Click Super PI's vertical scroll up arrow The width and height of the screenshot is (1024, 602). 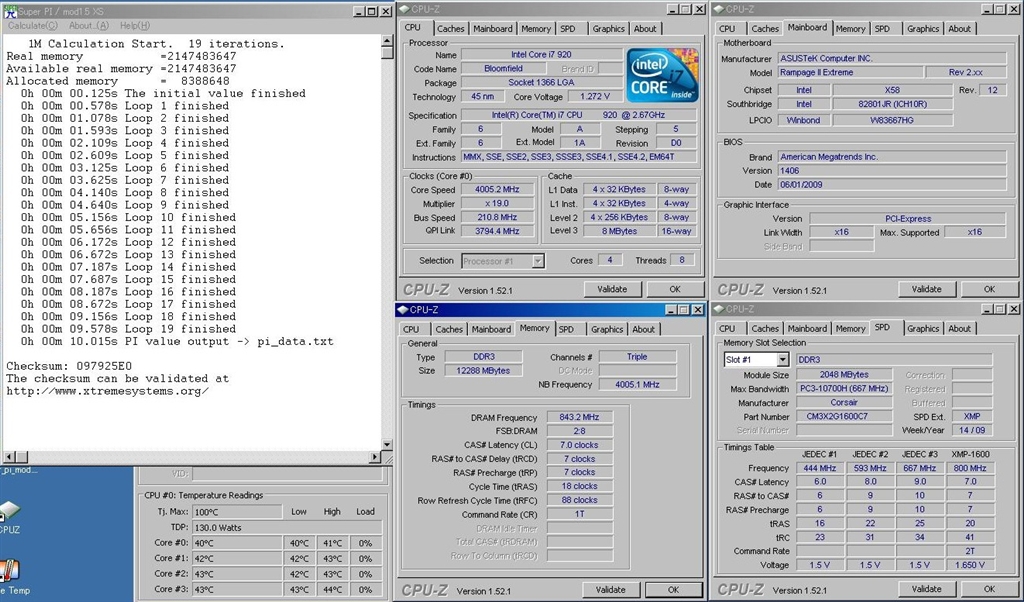tap(388, 41)
